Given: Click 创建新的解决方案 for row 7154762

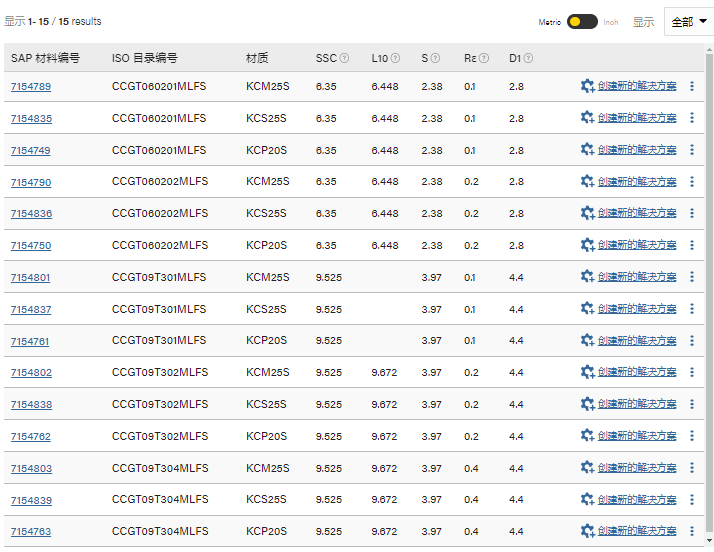Looking at the screenshot, I should pyautogui.click(x=637, y=437).
